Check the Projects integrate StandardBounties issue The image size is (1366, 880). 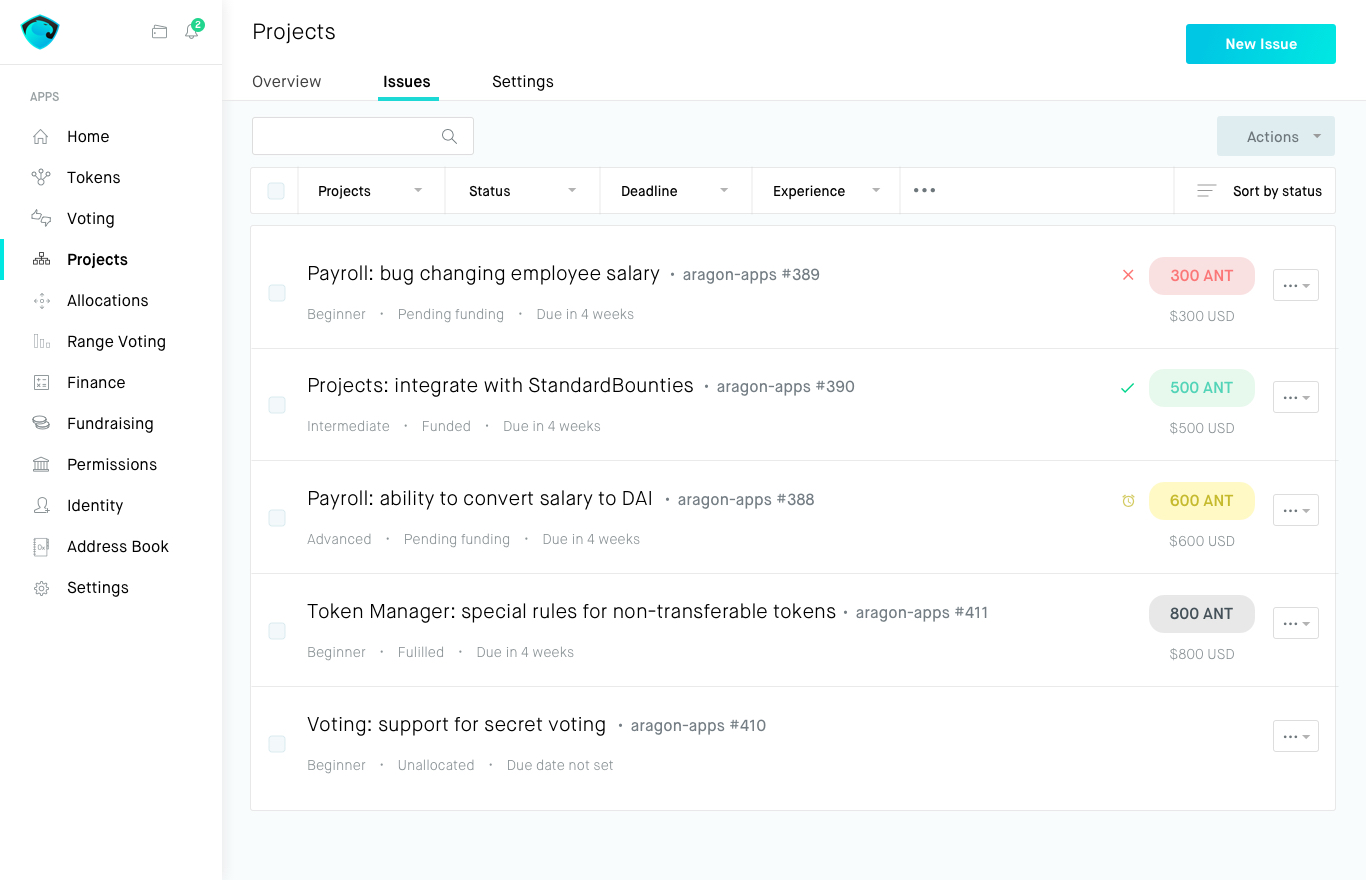pyautogui.click(x=277, y=405)
